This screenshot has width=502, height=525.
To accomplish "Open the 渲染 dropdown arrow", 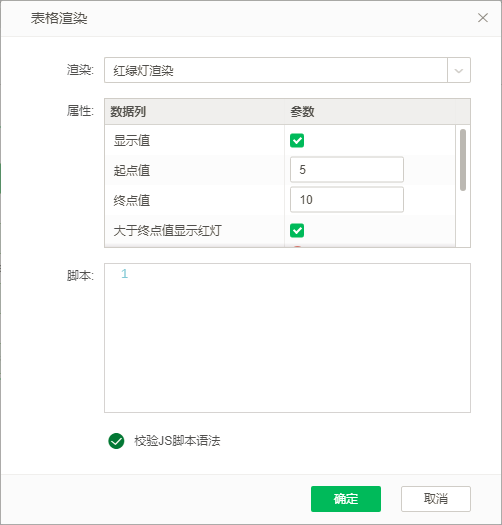I will [x=459, y=70].
